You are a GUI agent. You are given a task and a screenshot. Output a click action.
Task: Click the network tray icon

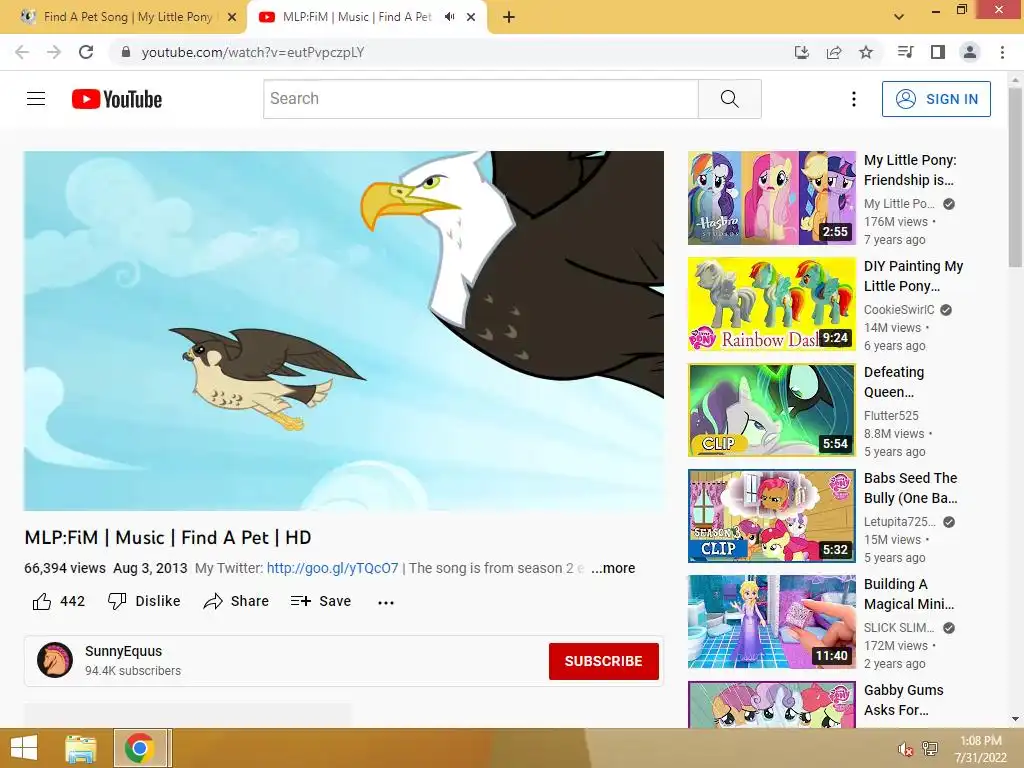tap(930, 748)
